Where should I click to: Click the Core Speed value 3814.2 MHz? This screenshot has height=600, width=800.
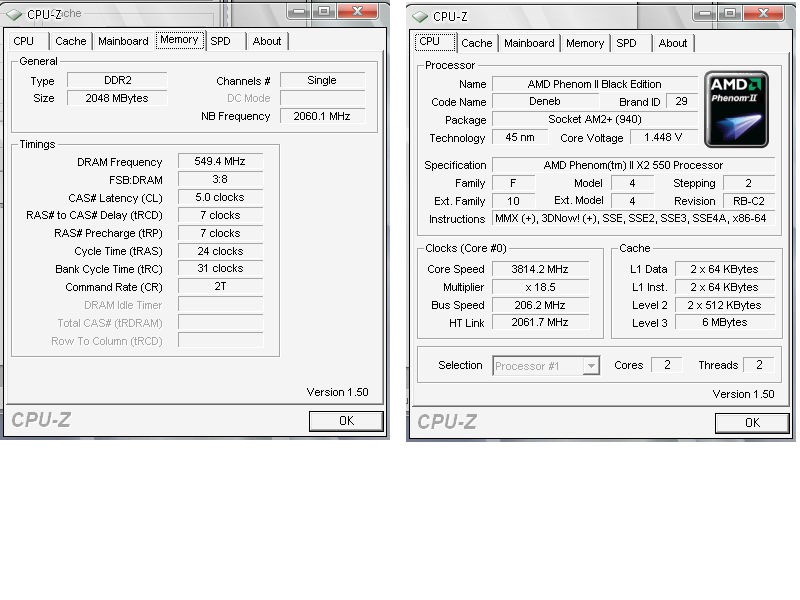540,269
